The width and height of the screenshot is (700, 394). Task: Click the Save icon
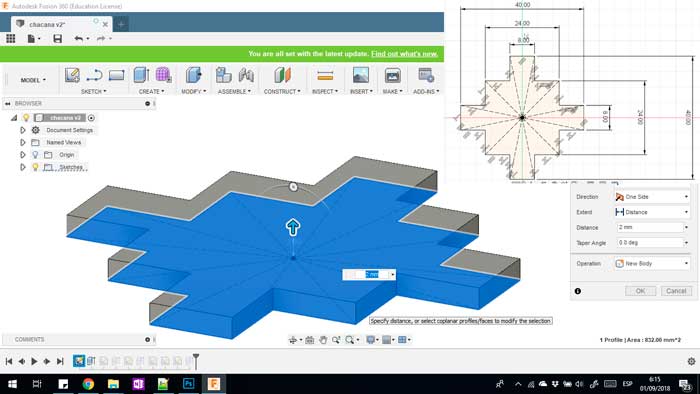[x=57, y=39]
